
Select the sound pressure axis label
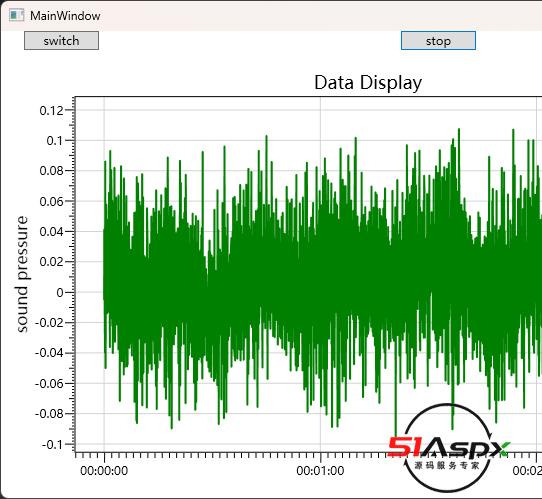(22, 274)
